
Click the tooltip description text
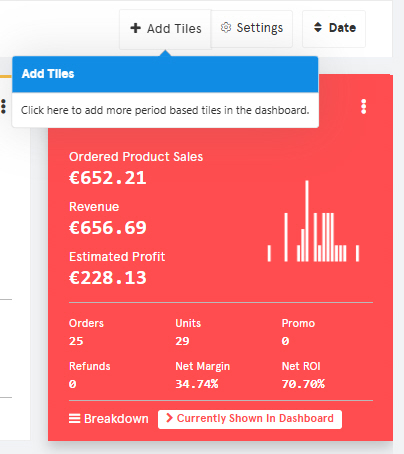(165, 110)
